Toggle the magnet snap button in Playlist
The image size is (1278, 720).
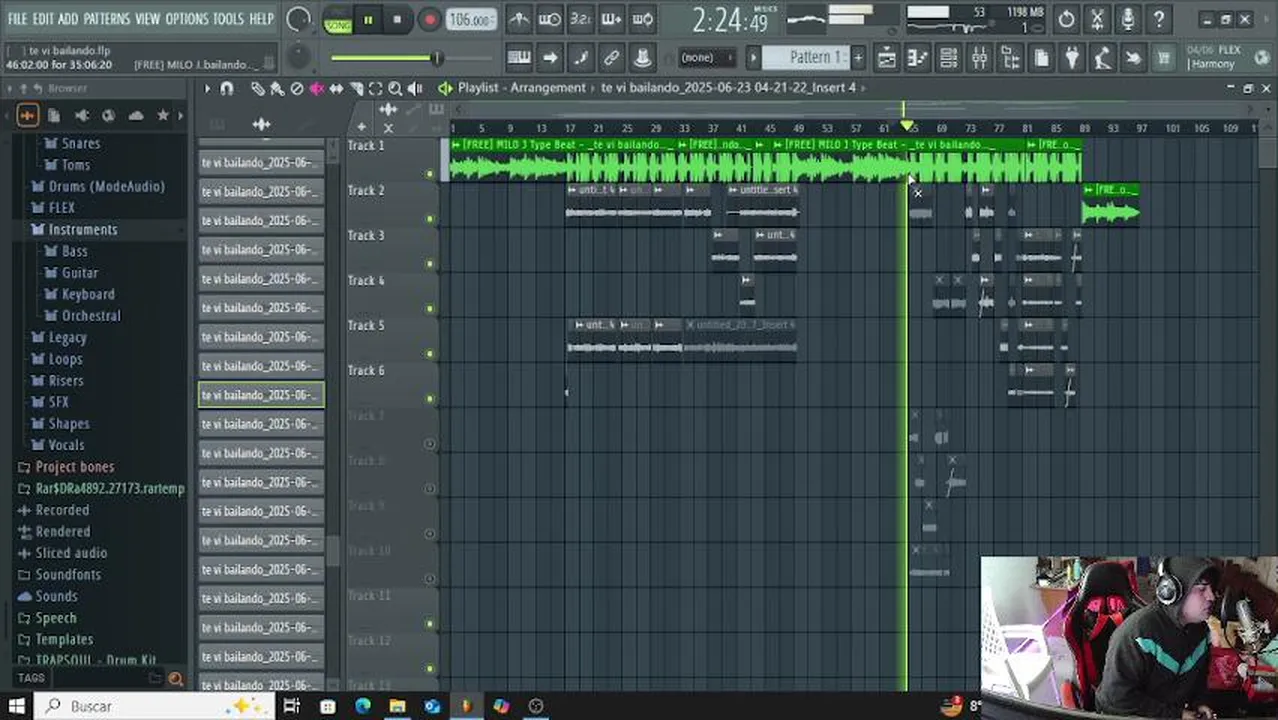227,88
